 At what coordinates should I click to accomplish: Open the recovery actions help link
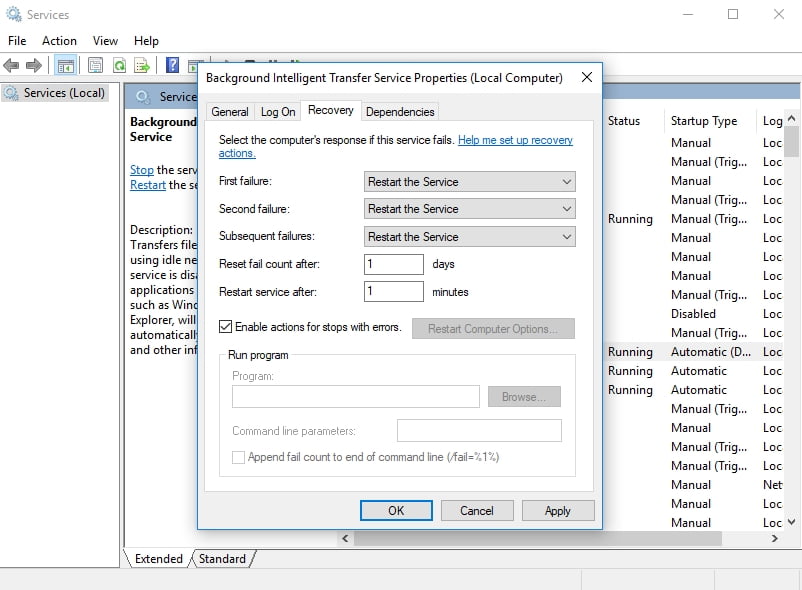coord(515,141)
